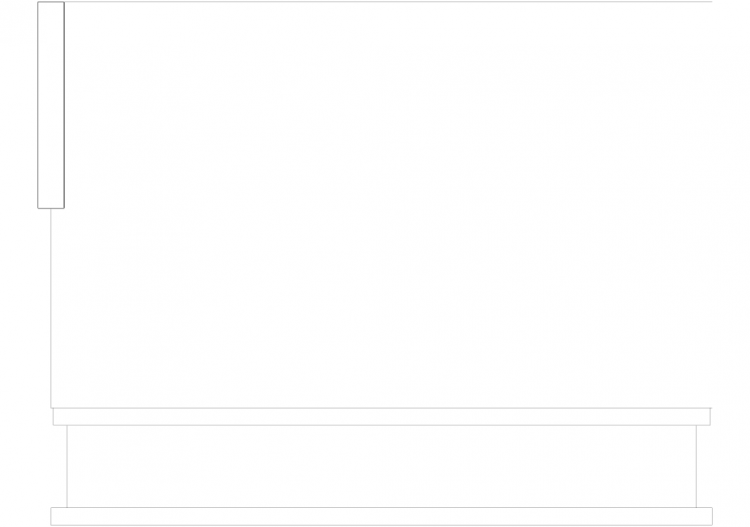Select the right border of the tall narrow rectangle

click(64, 105)
